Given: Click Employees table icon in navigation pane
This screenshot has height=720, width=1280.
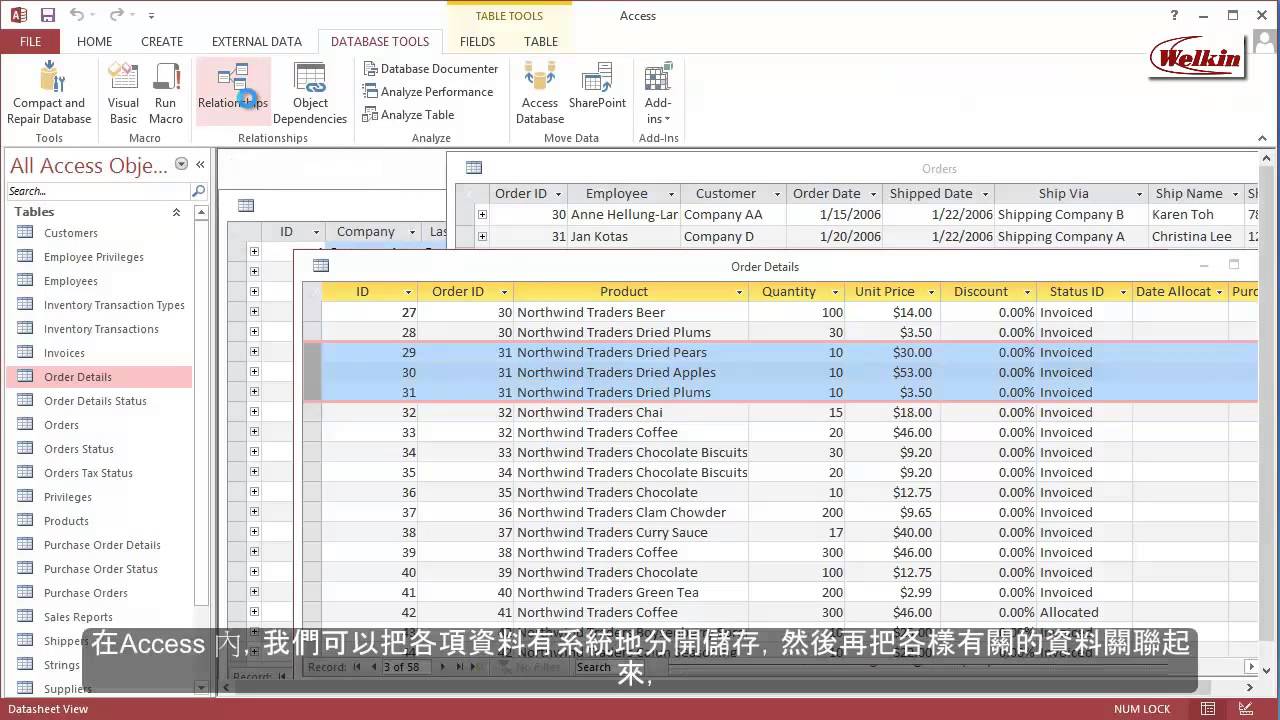Looking at the screenshot, I should tap(25, 281).
